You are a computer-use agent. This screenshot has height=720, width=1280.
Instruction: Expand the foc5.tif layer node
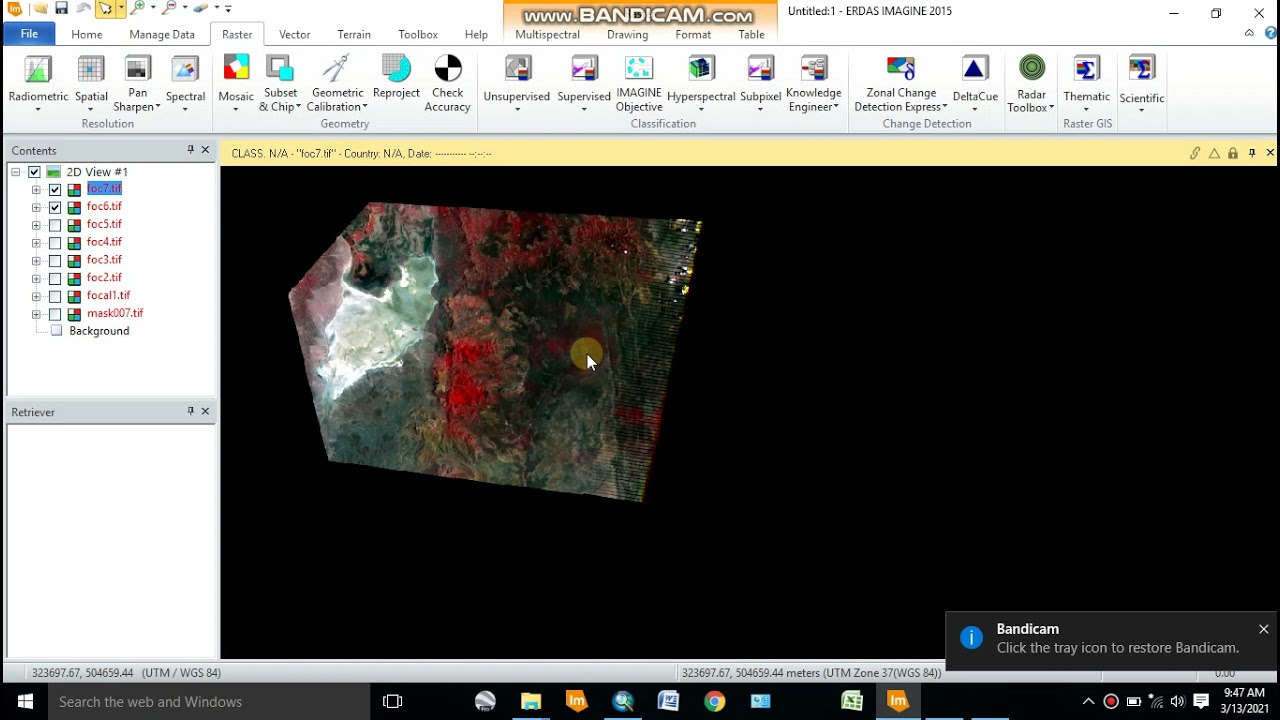tap(36, 225)
